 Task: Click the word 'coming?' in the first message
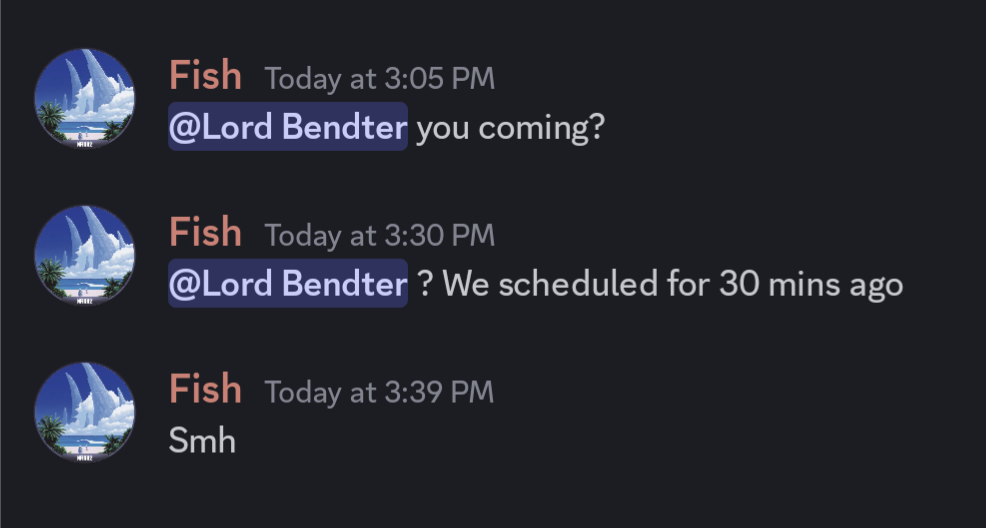click(541, 128)
